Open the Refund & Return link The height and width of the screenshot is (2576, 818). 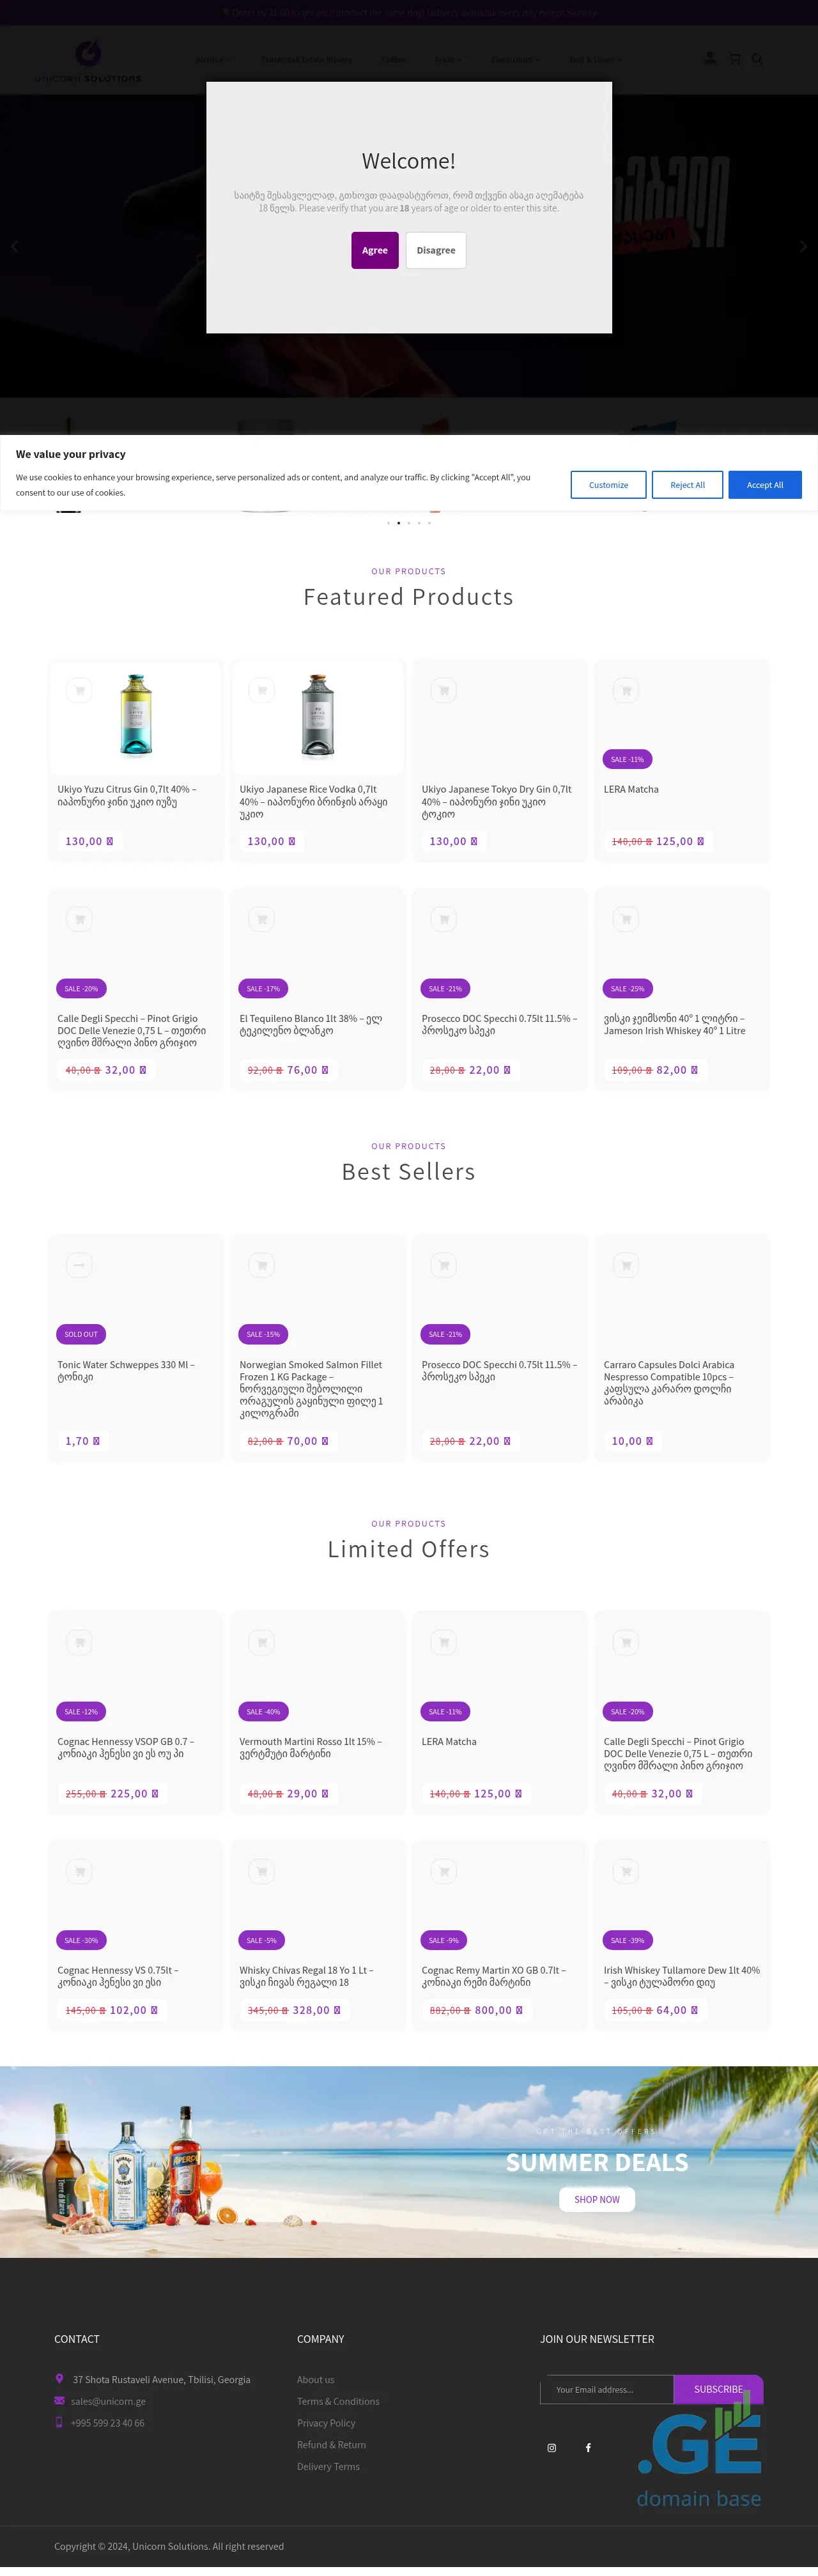[331, 2445]
